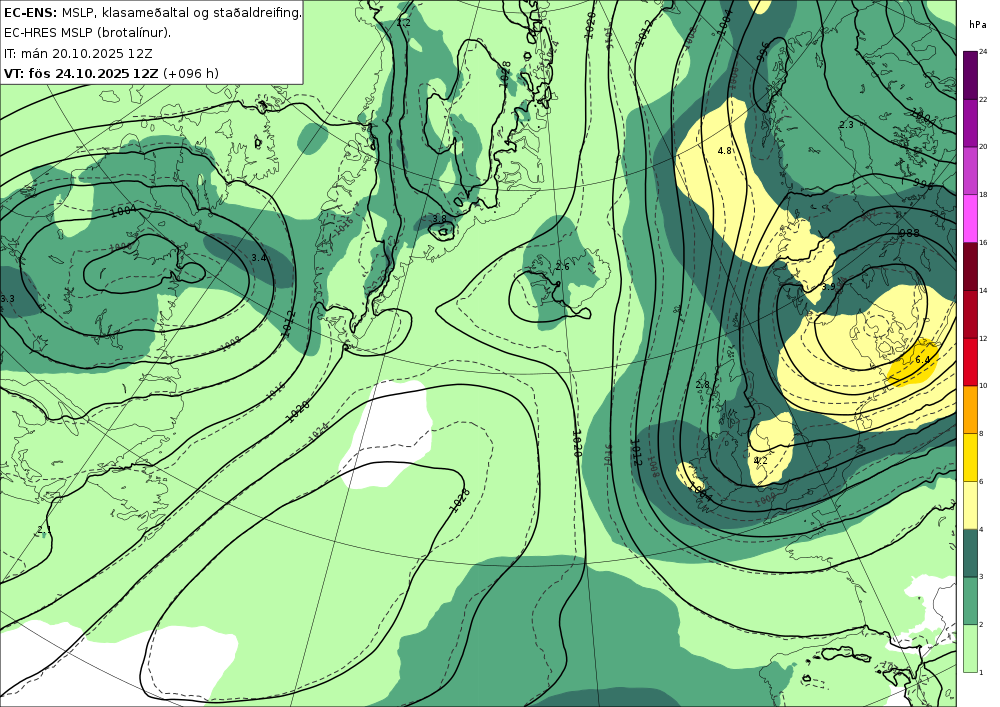Screen dimensions: 1000x707
Task: Click the 3.9 spread value on map
Action: click(828, 287)
